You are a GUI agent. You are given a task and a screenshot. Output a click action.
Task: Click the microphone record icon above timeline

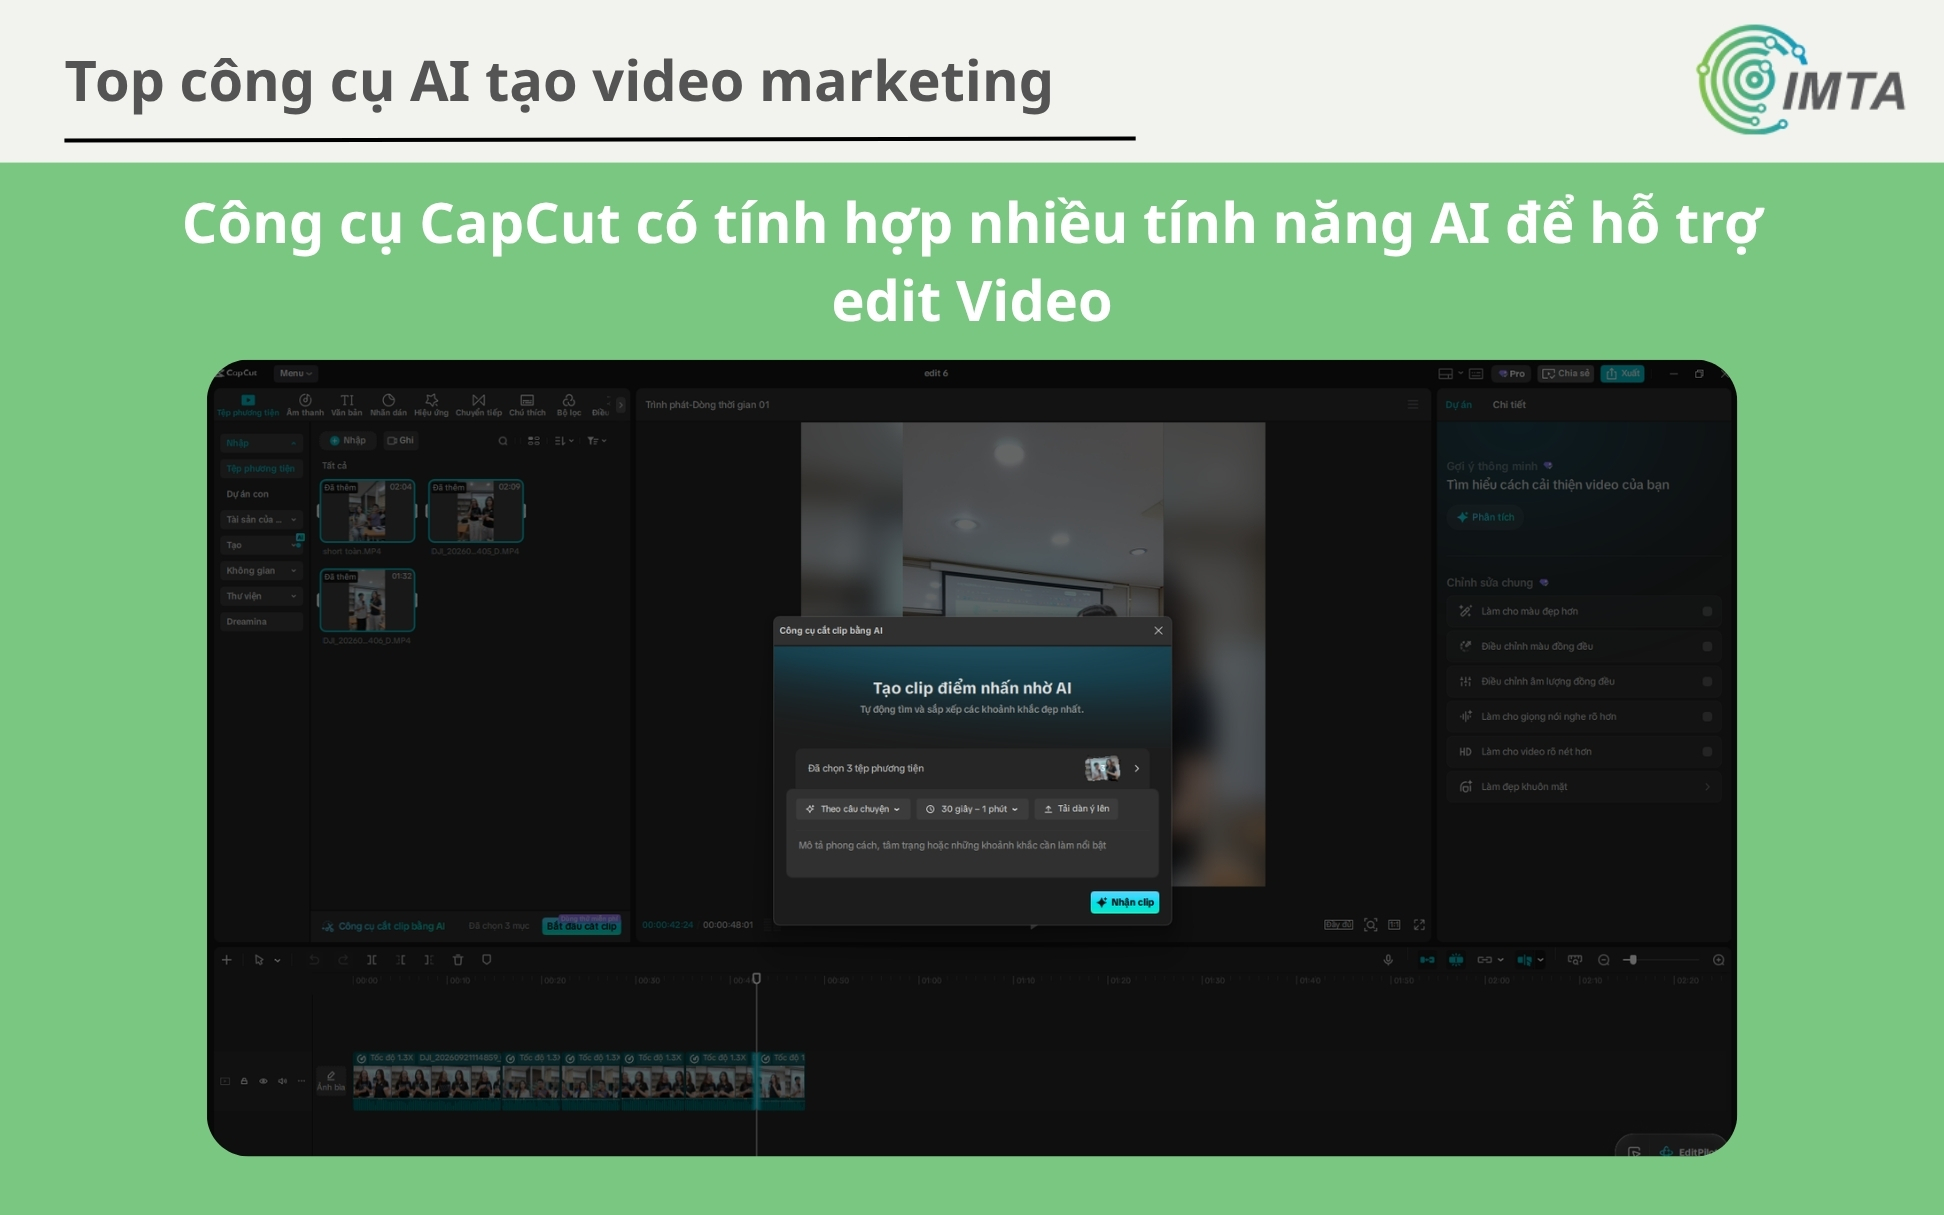coord(1388,960)
